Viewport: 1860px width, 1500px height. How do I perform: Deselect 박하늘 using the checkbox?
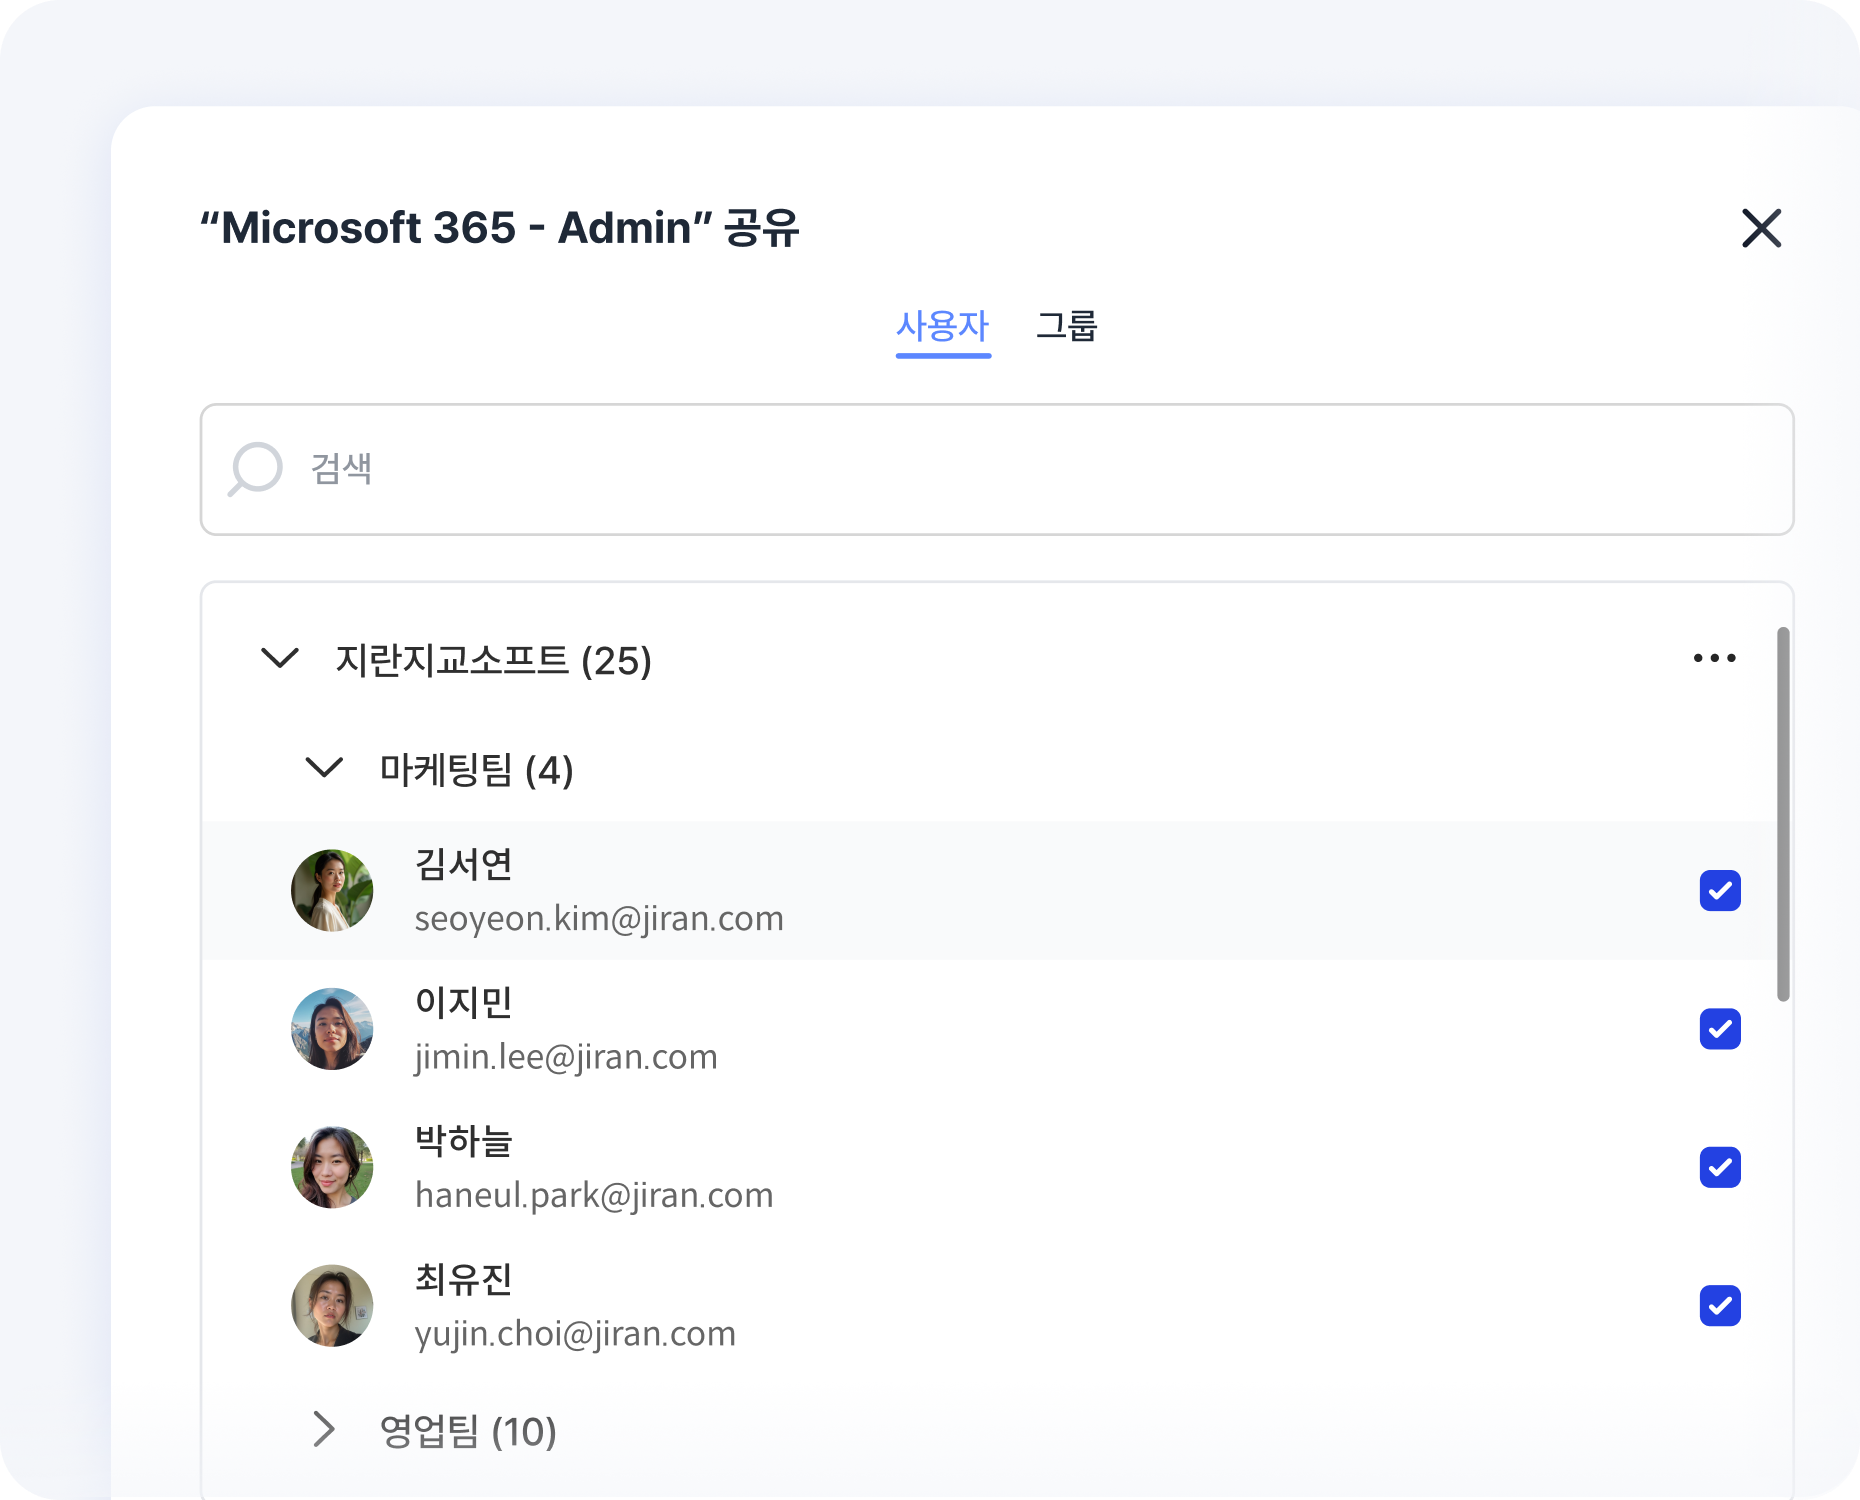pyautogui.click(x=1720, y=1167)
